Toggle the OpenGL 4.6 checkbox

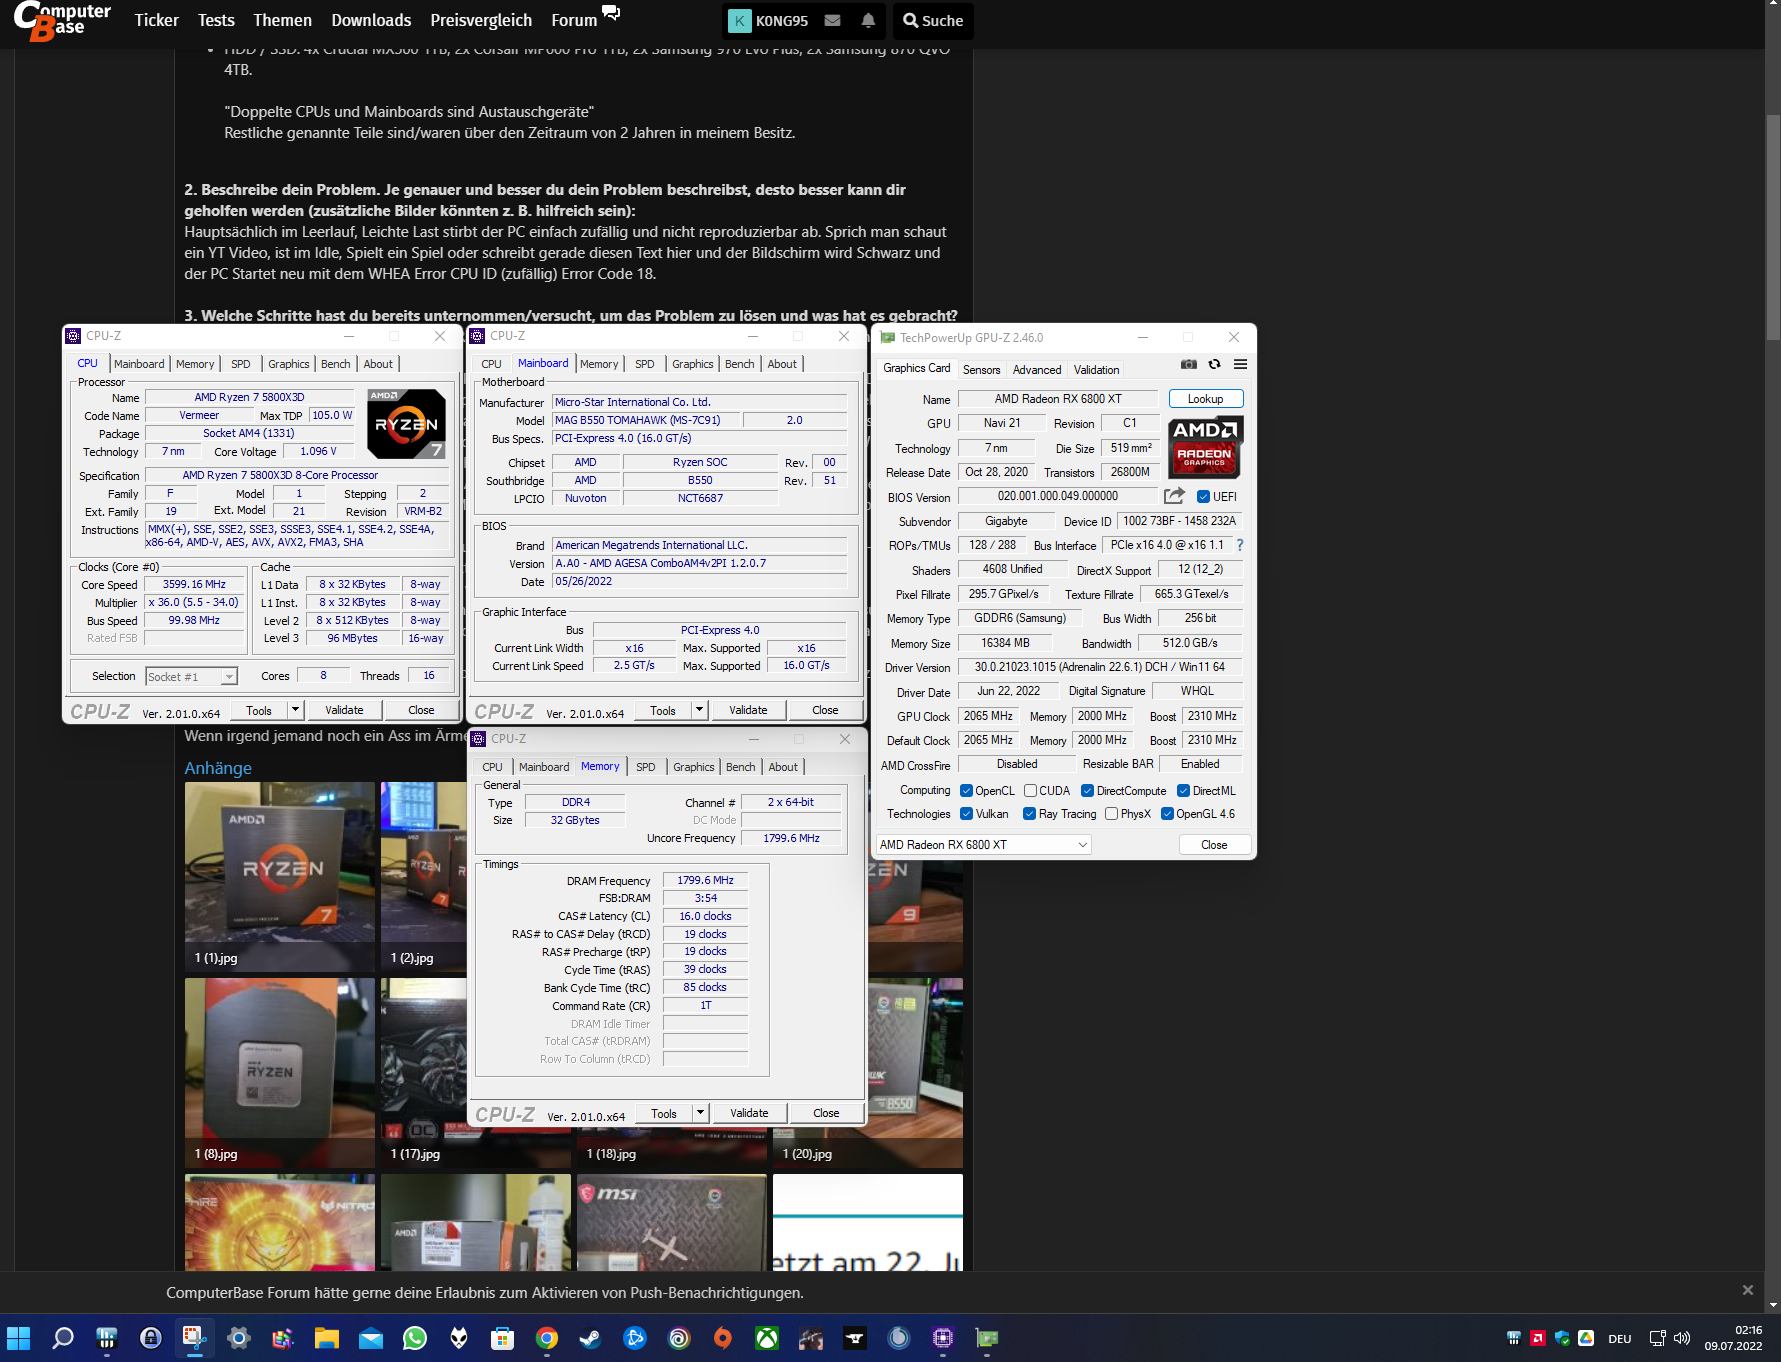[x=1167, y=813]
